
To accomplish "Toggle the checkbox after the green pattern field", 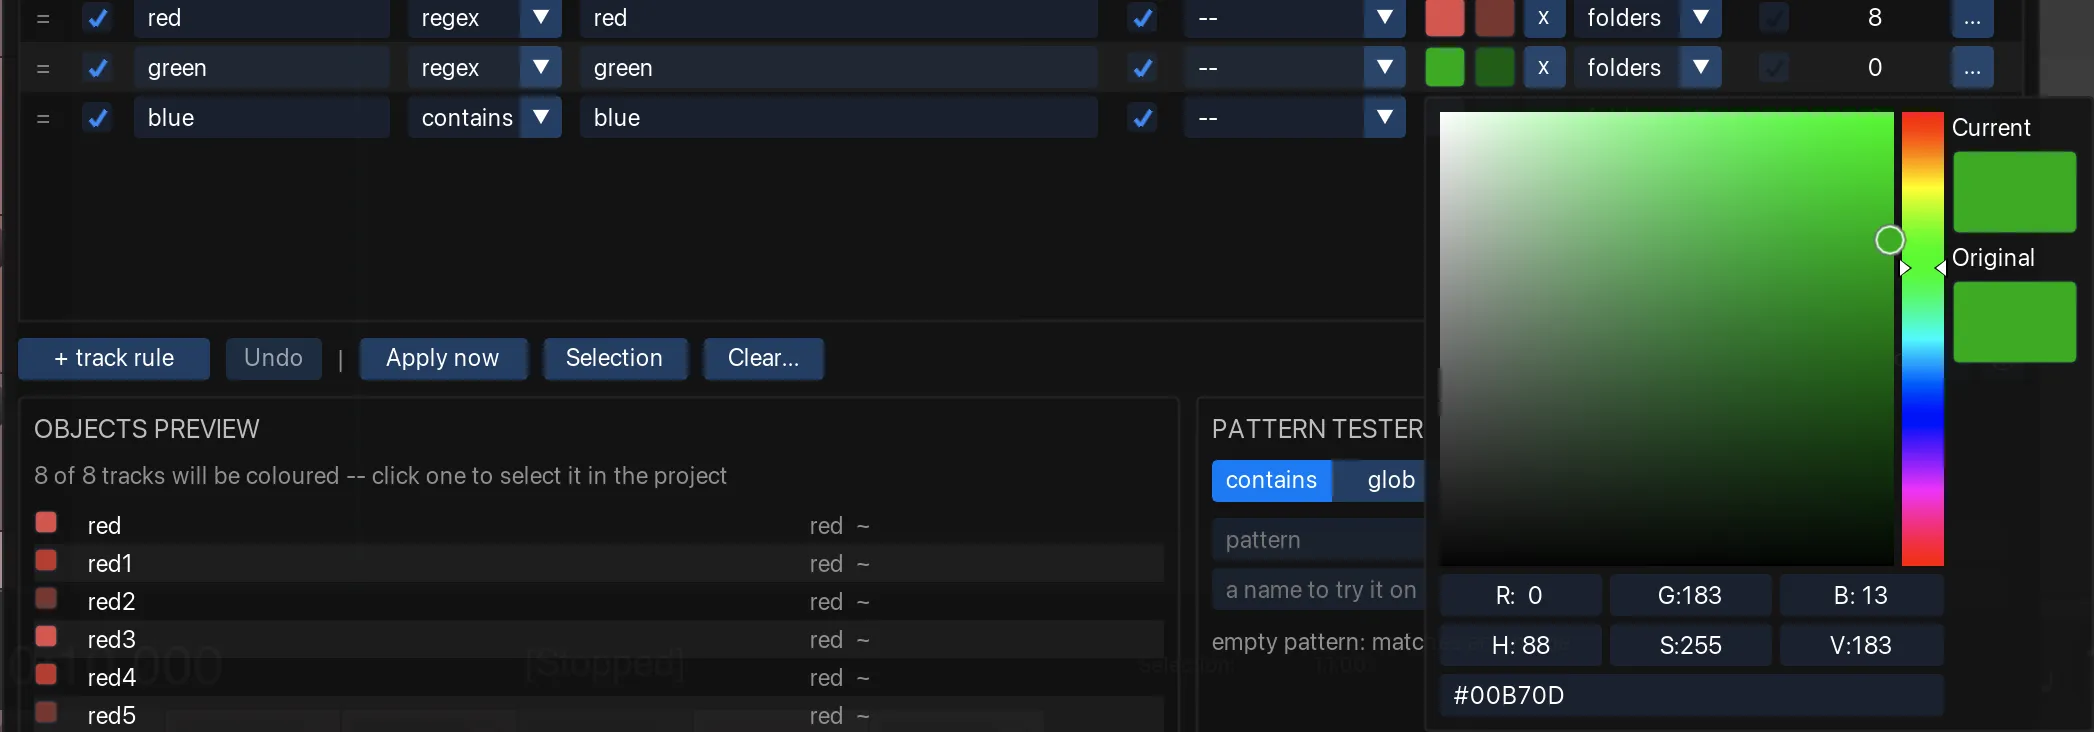I will tap(1142, 68).
